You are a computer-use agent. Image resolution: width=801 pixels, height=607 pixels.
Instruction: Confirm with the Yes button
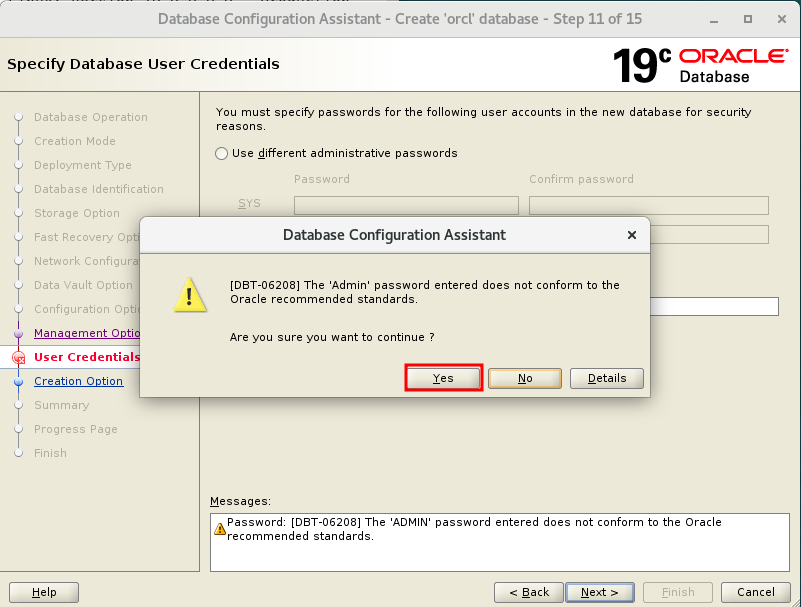click(443, 378)
